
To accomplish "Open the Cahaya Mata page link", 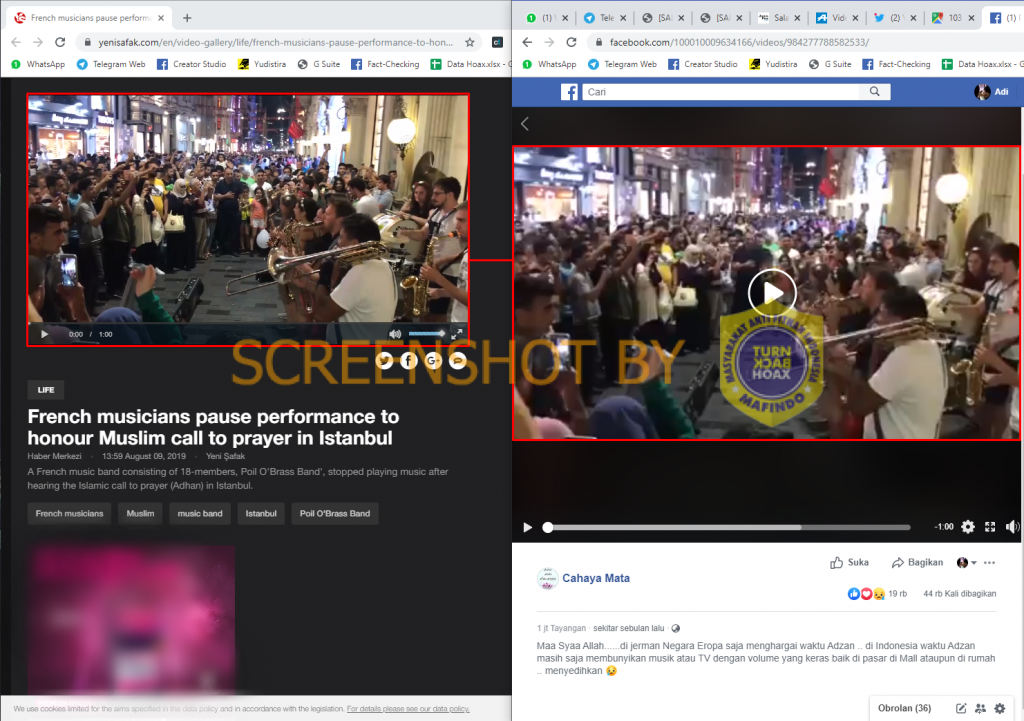I will point(596,578).
